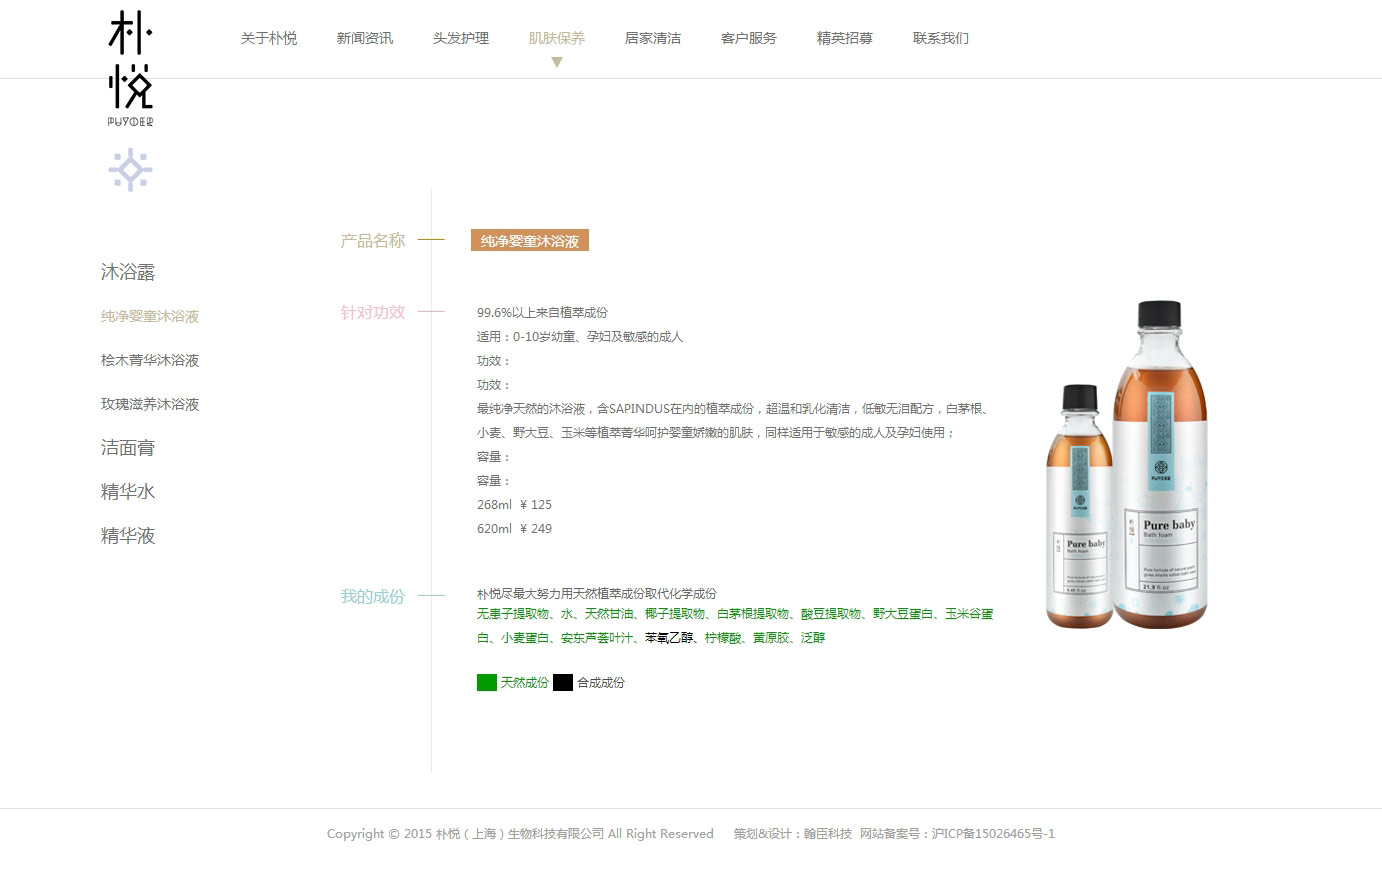Screen dimensions: 1382x873
Task: Select 纯净婴童沐浴液 in the sidebar
Action: click(150, 316)
